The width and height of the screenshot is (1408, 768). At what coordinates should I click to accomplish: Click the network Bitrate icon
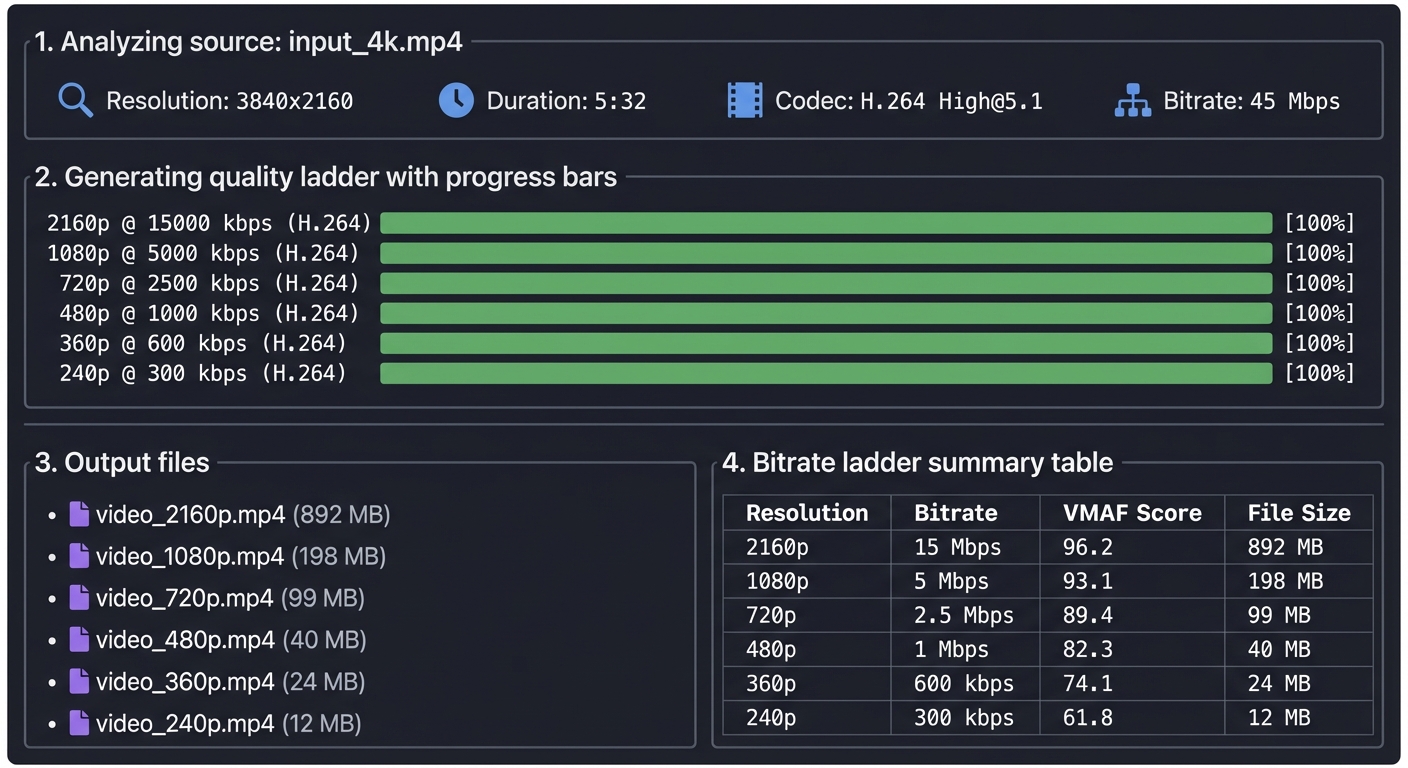(1133, 100)
